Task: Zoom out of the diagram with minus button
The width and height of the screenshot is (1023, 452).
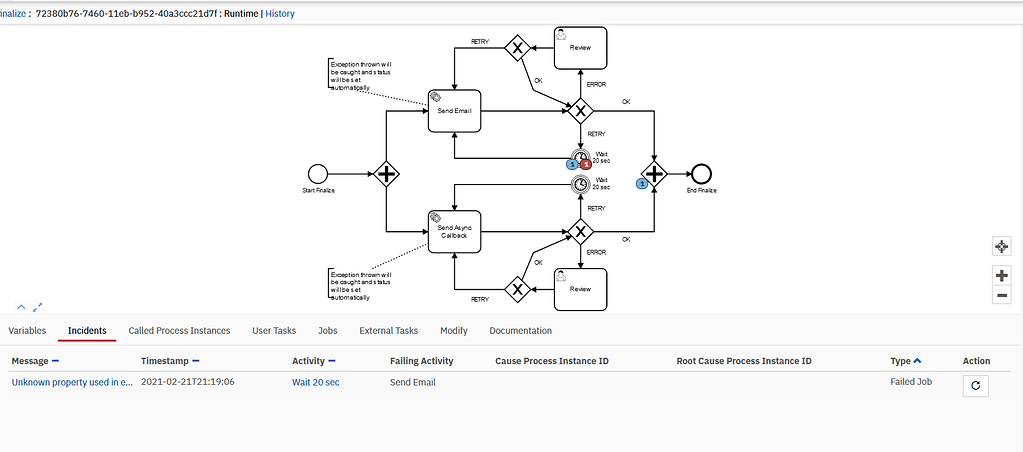Action: click(x=1001, y=295)
